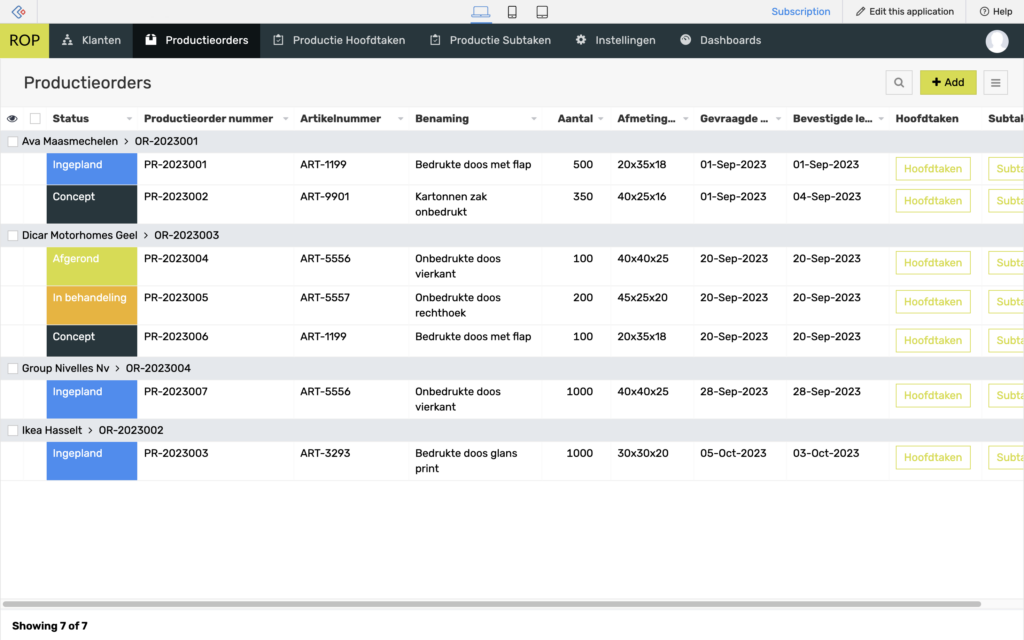The width and height of the screenshot is (1024, 640).
Task: Open Productieorder nummer column dropdown arrow
Action: [x=285, y=119]
